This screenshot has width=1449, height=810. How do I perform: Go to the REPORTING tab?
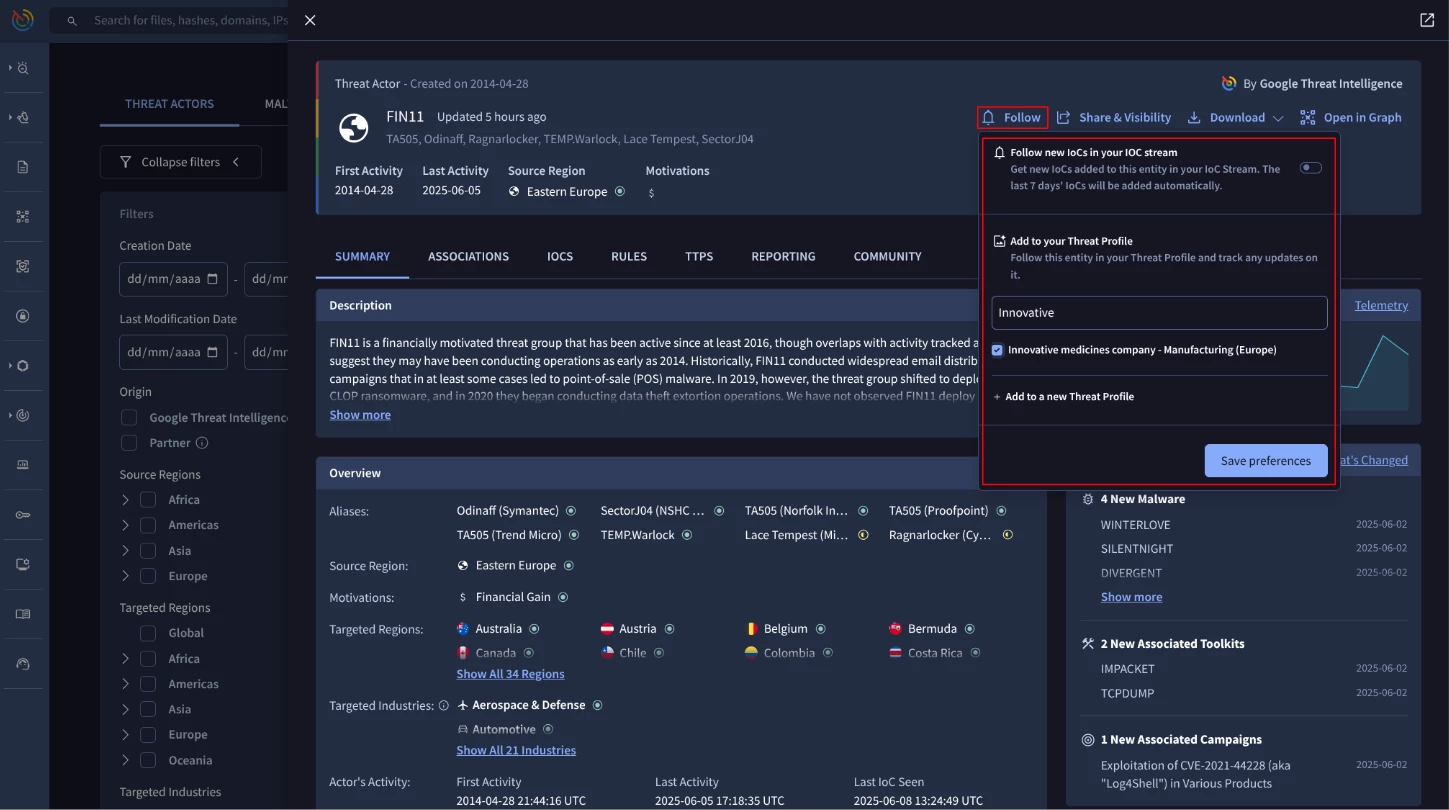coord(783,257)
